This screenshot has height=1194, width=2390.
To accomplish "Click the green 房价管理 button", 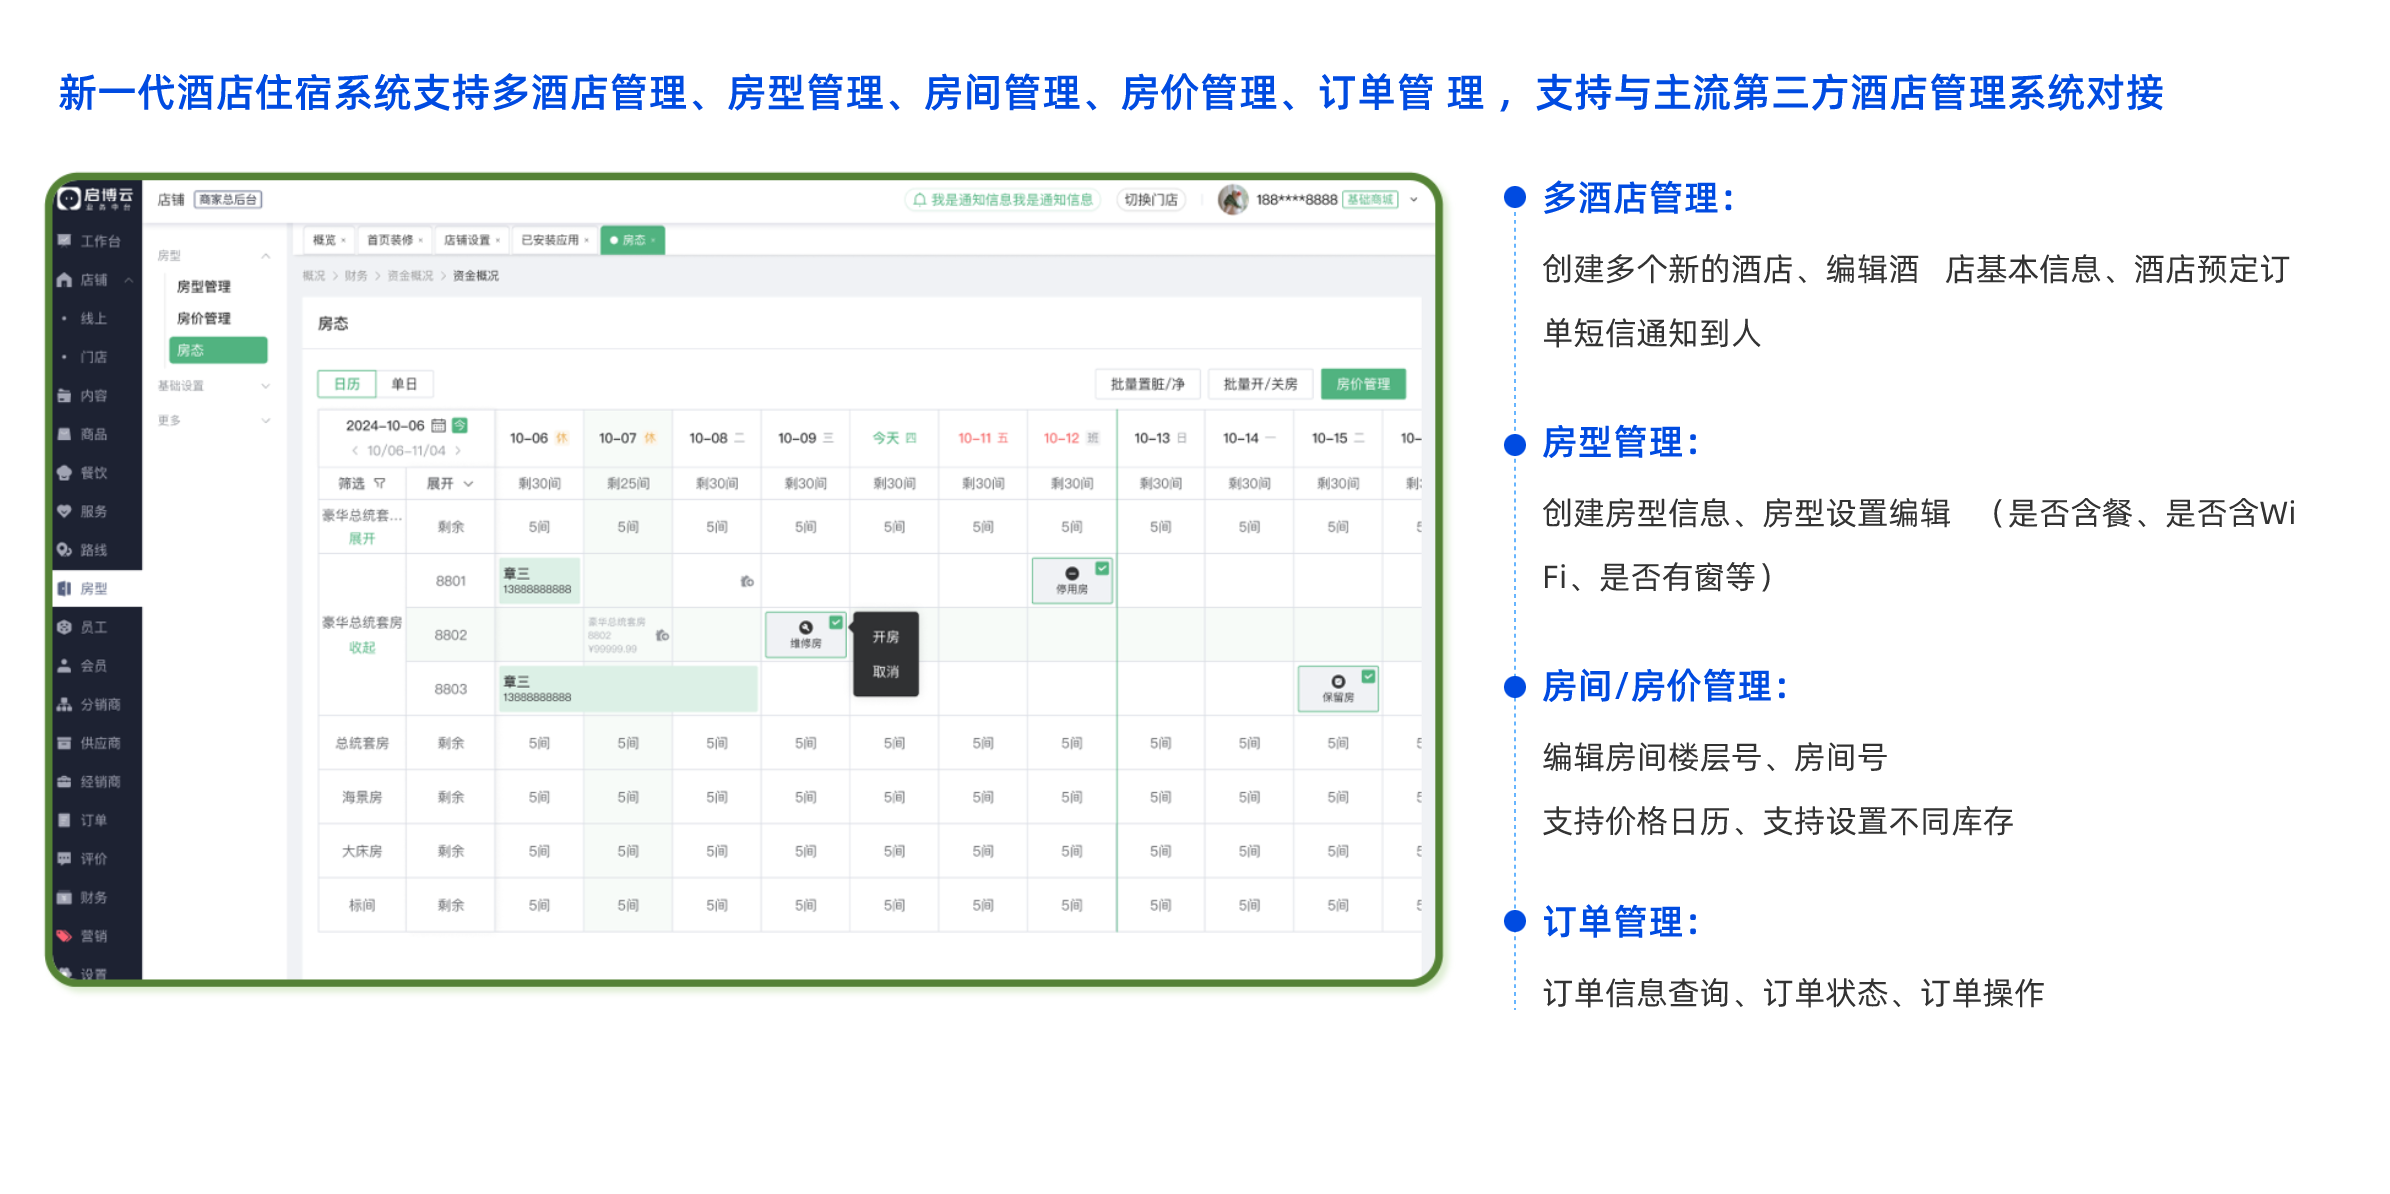I will [x=1362, y=384].
